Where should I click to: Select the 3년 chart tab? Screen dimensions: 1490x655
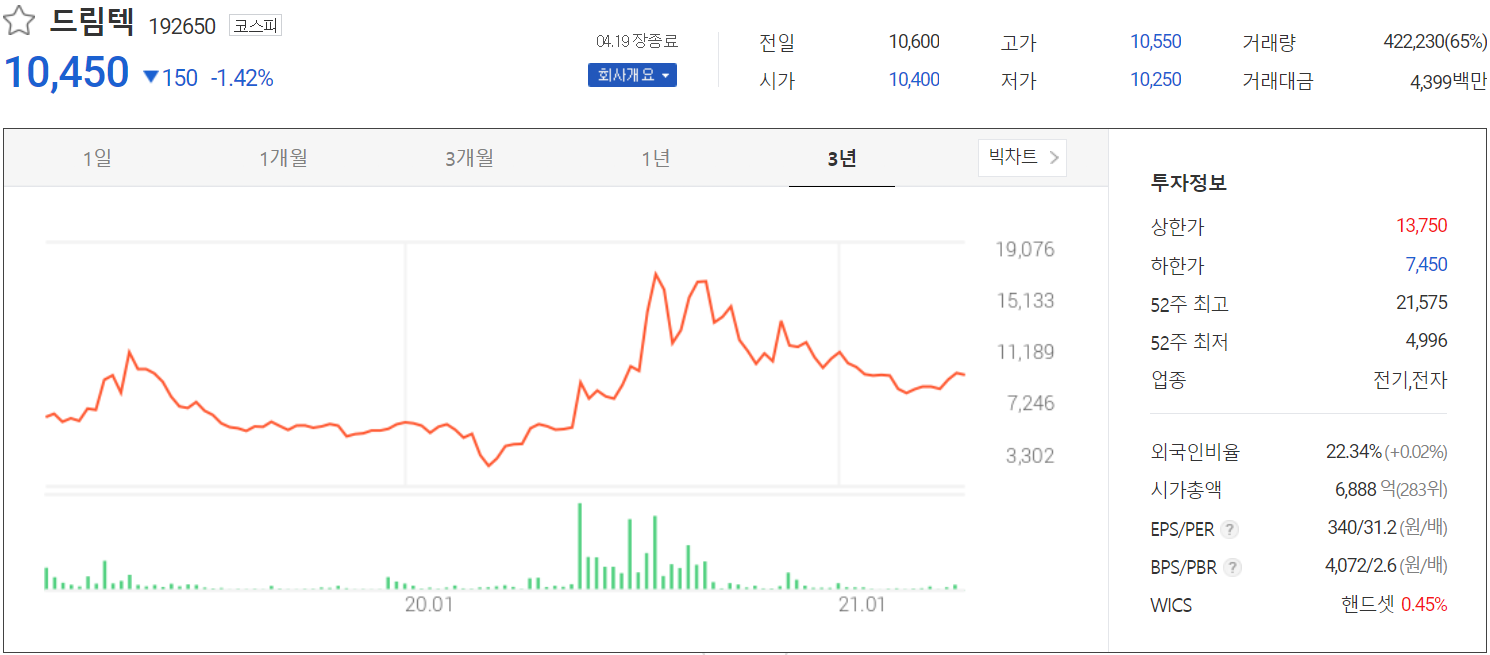[842, 158]
